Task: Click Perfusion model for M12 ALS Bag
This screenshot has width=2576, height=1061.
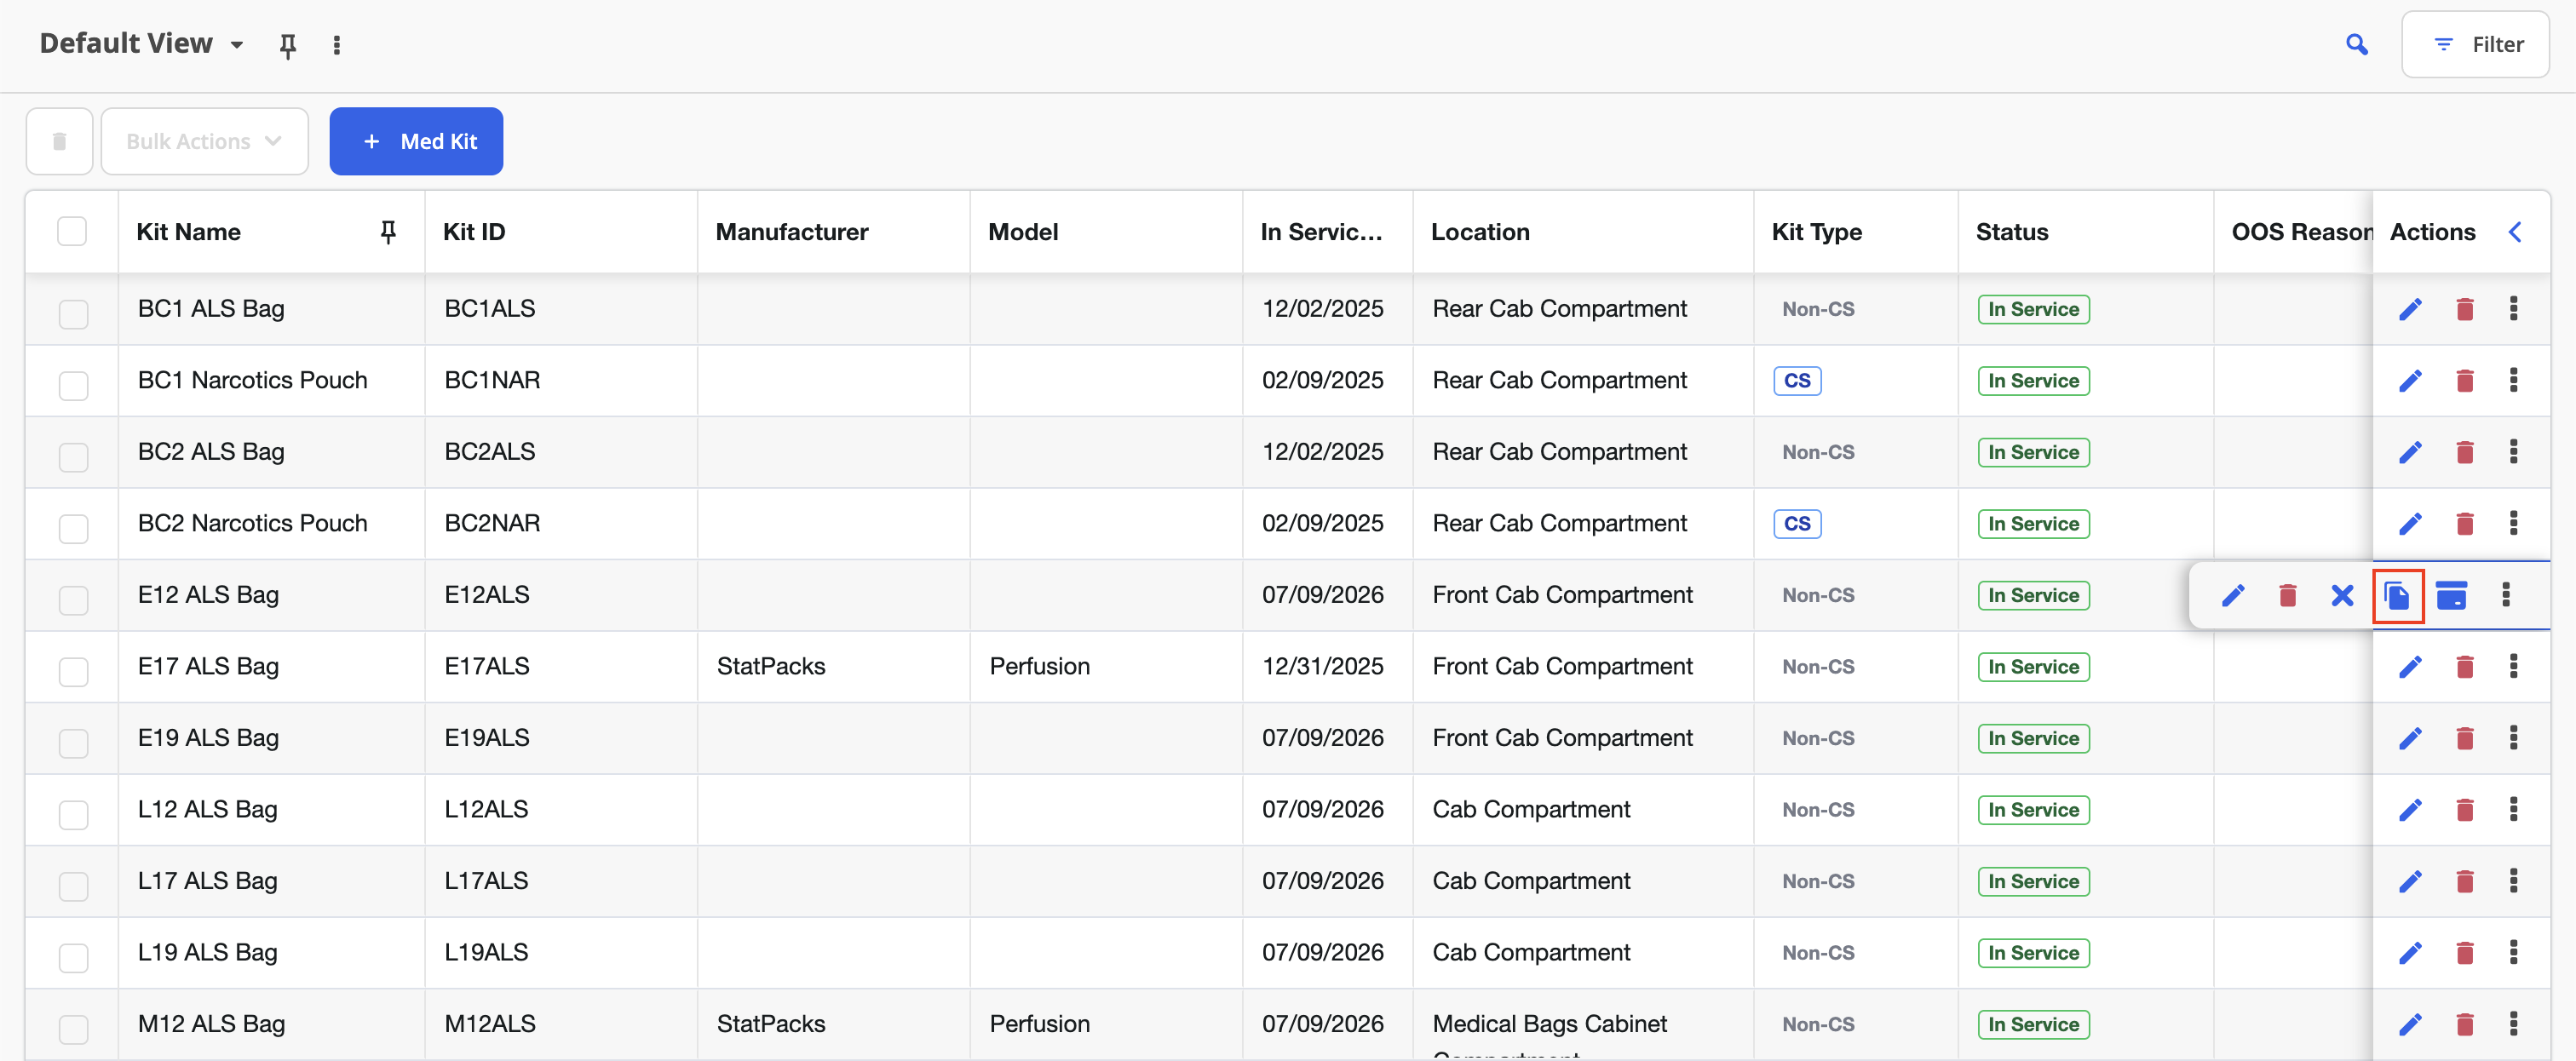Action: point(1039,1025)
